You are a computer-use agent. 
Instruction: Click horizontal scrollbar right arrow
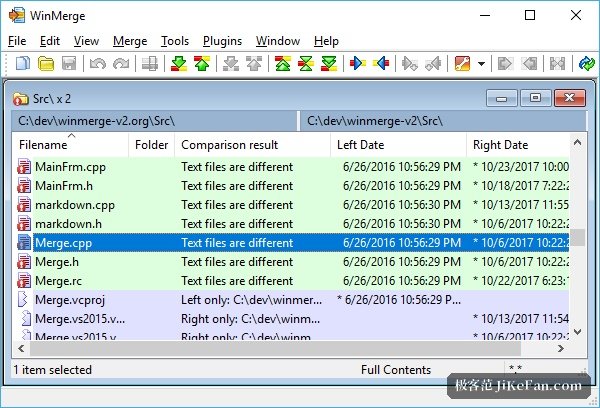[x=561, y=348]
